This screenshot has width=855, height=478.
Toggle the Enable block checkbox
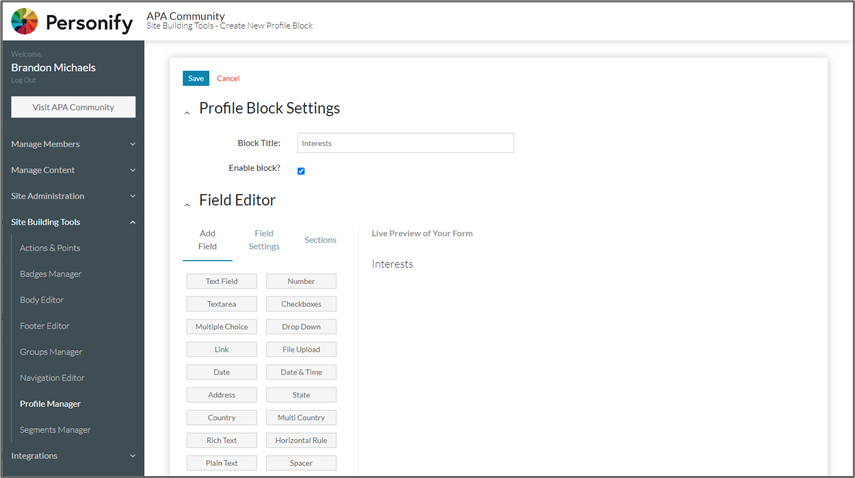tap(301, 171)
